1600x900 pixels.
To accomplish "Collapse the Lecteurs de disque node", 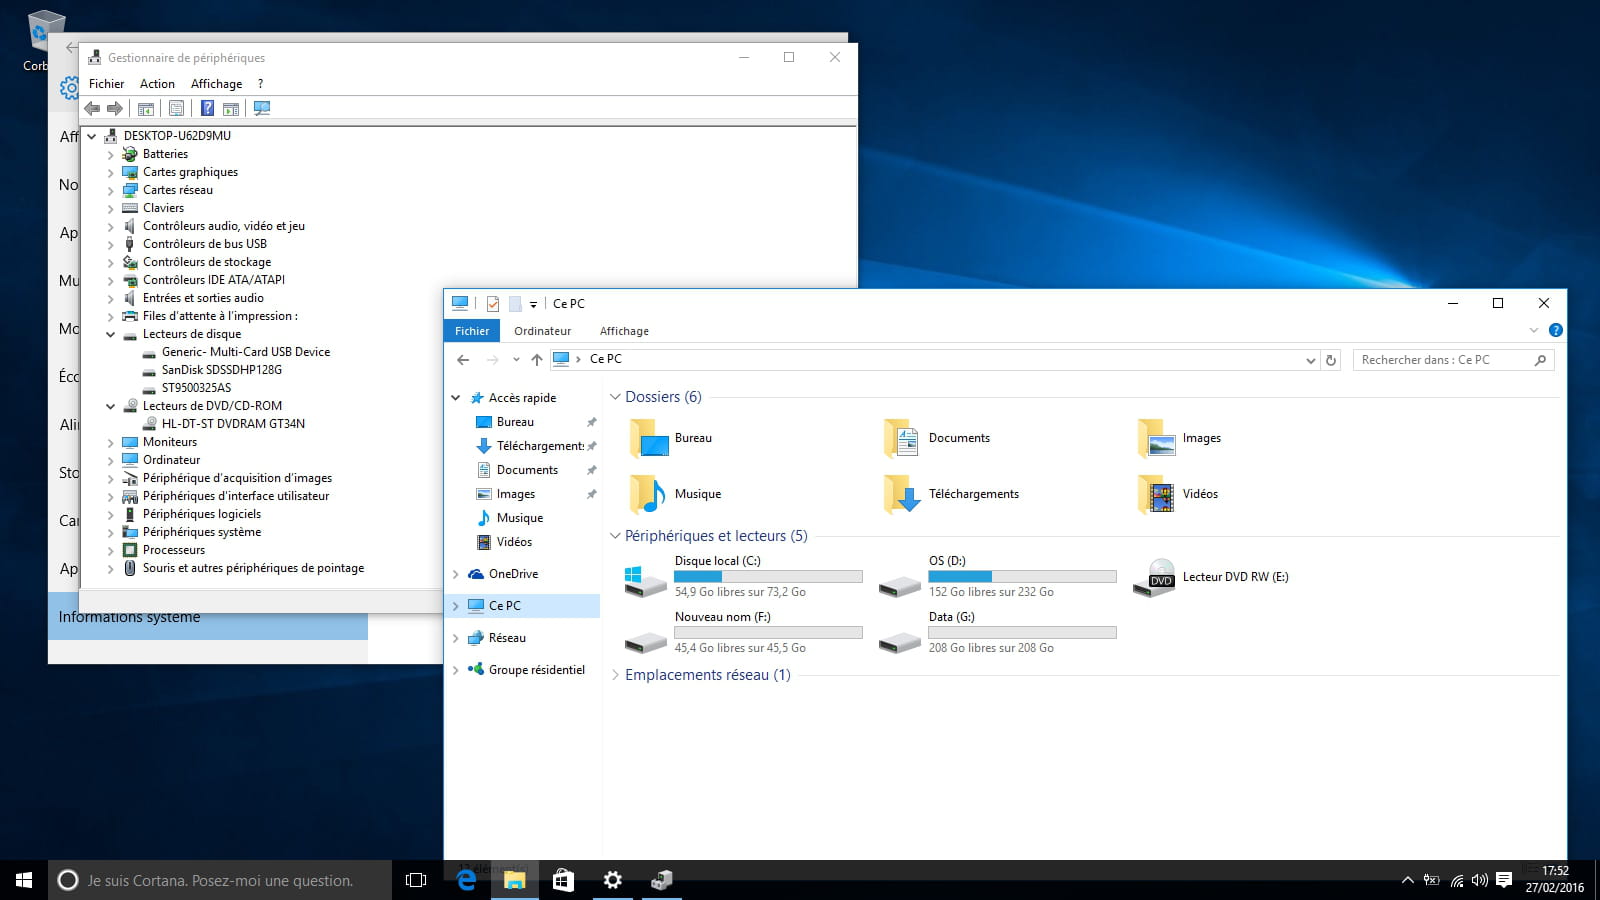I will tap(110, 335).
